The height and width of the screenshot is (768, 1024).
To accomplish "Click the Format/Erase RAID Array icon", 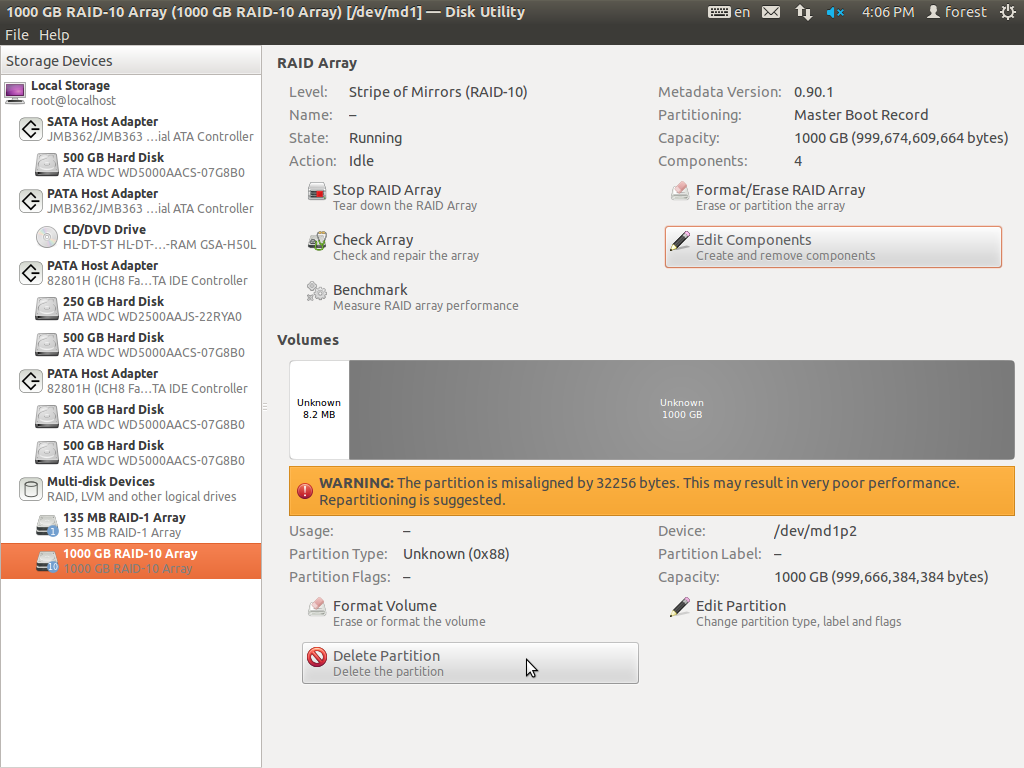I will pos(680,191).
